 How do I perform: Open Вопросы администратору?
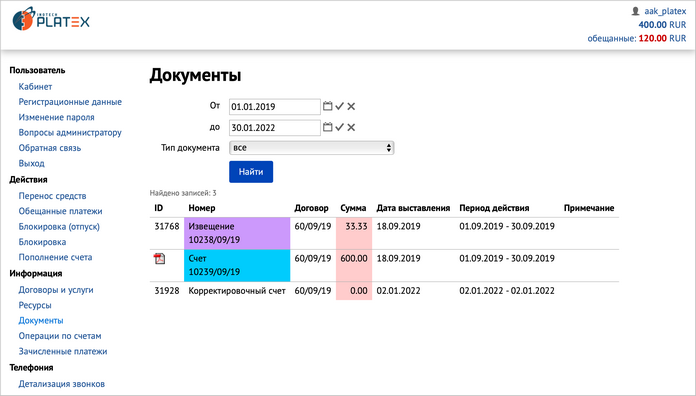coord(70,132)
